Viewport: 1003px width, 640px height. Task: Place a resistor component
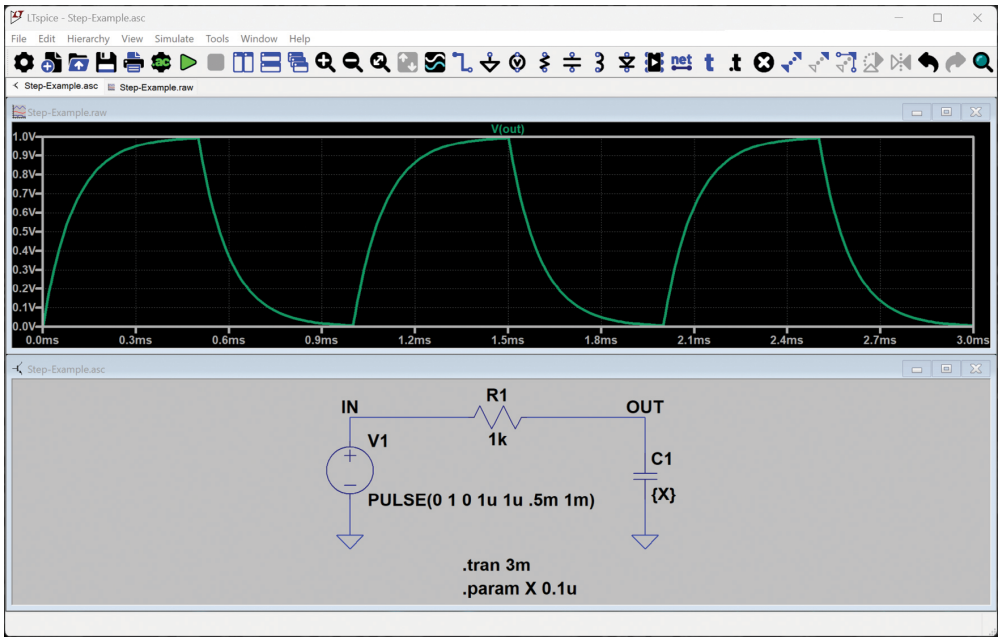[545, 63]
